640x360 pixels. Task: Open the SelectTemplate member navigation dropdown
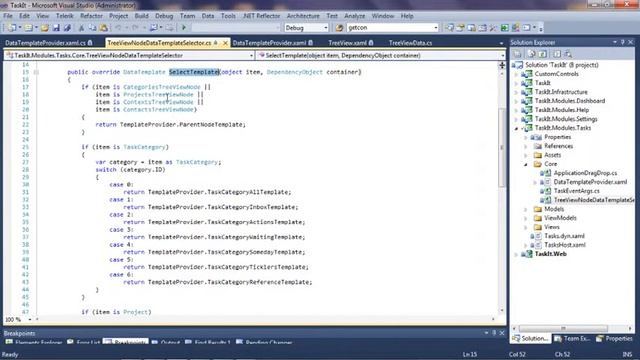(502, 56)
